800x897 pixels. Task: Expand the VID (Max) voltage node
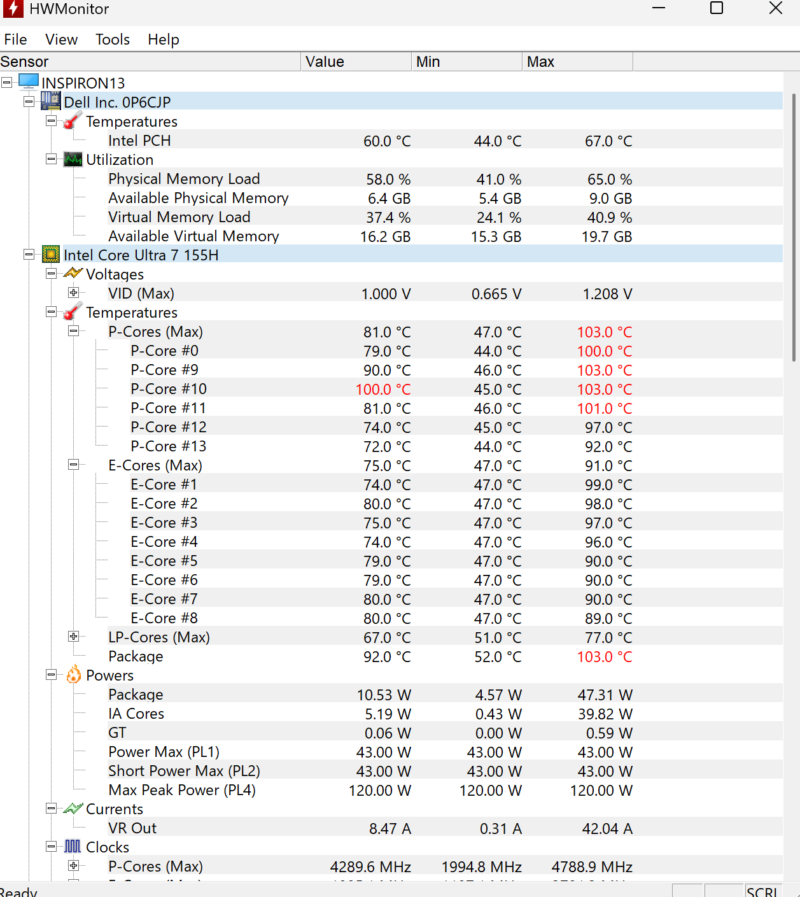[x=73, y=293]
